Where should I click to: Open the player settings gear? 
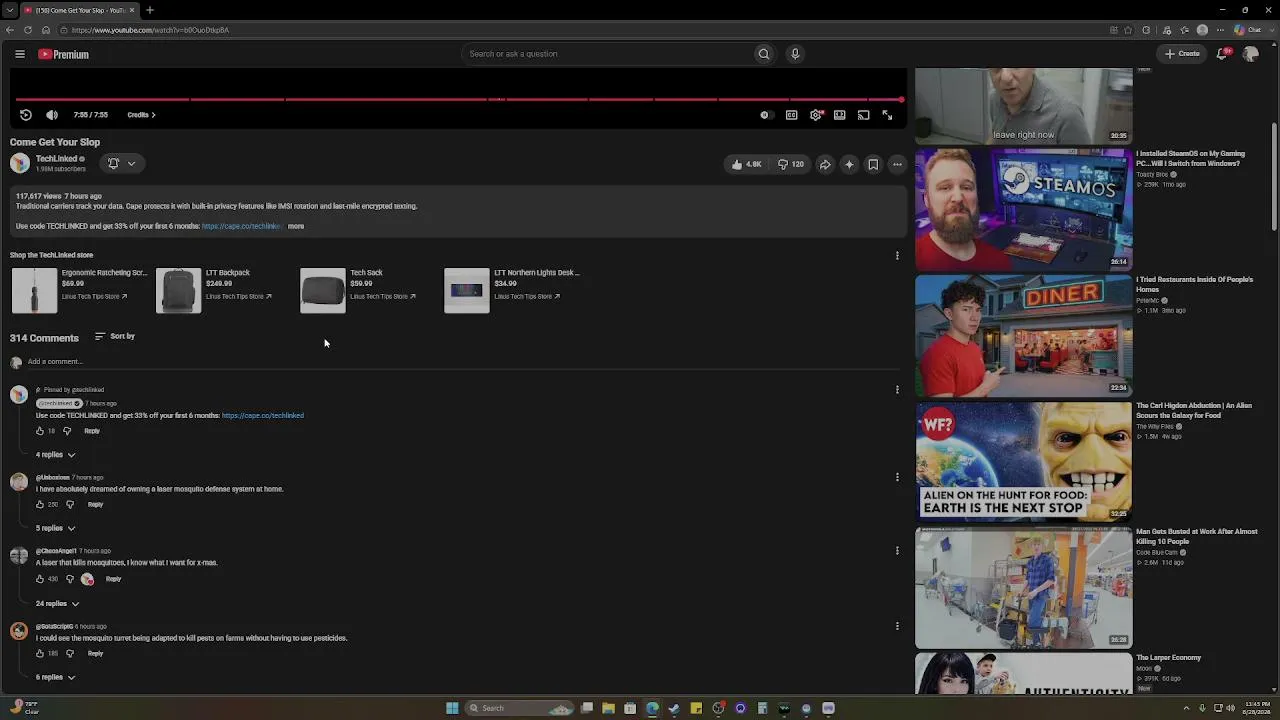click(816, 115)
